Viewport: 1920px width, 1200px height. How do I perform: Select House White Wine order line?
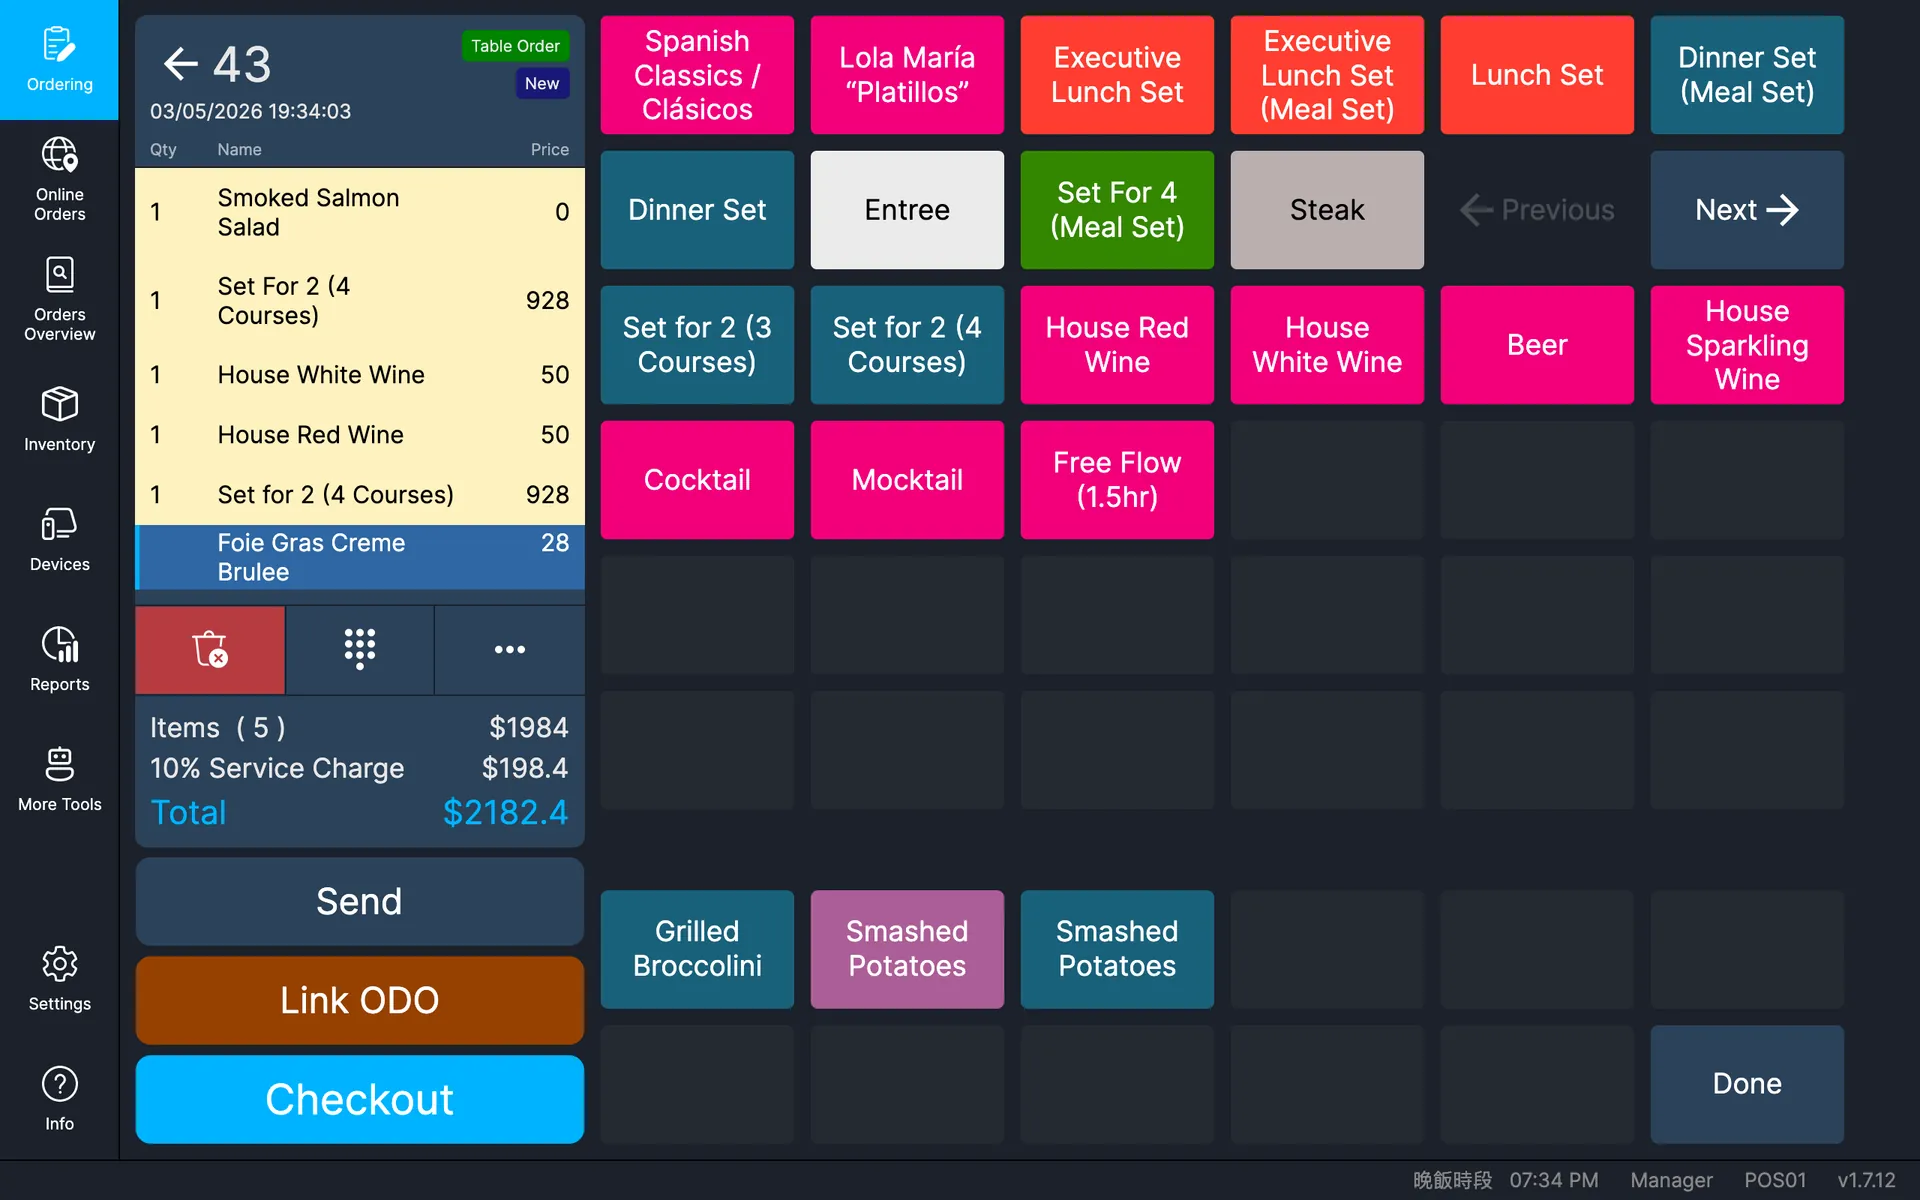pos(360,375)
